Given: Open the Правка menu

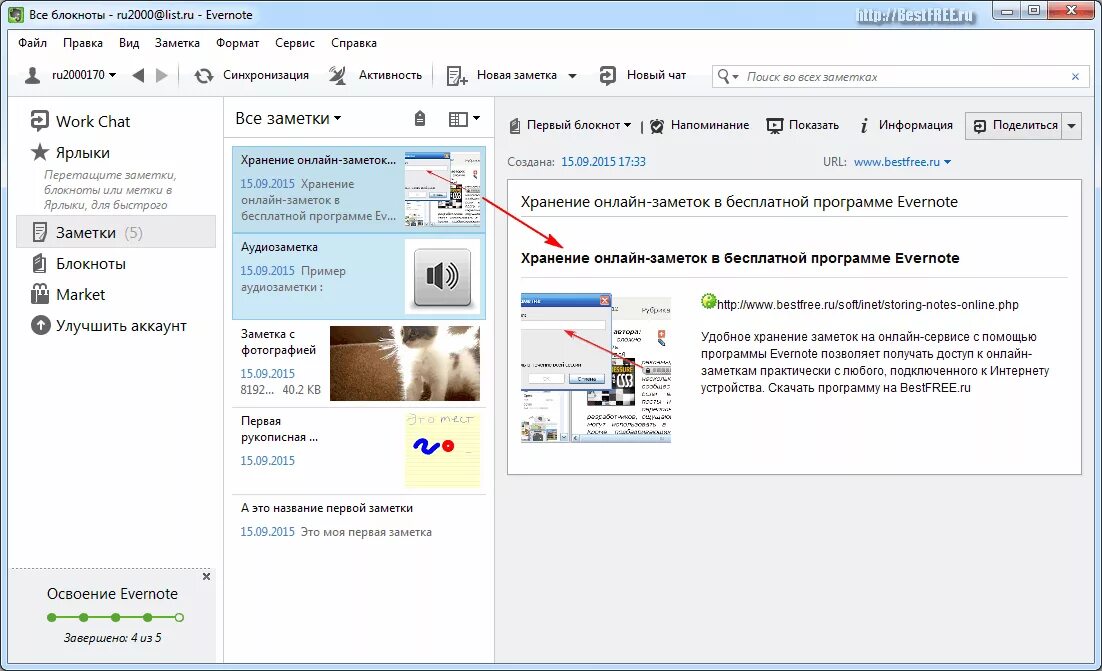Looking at the screenshot, I should tap(83, 43).
